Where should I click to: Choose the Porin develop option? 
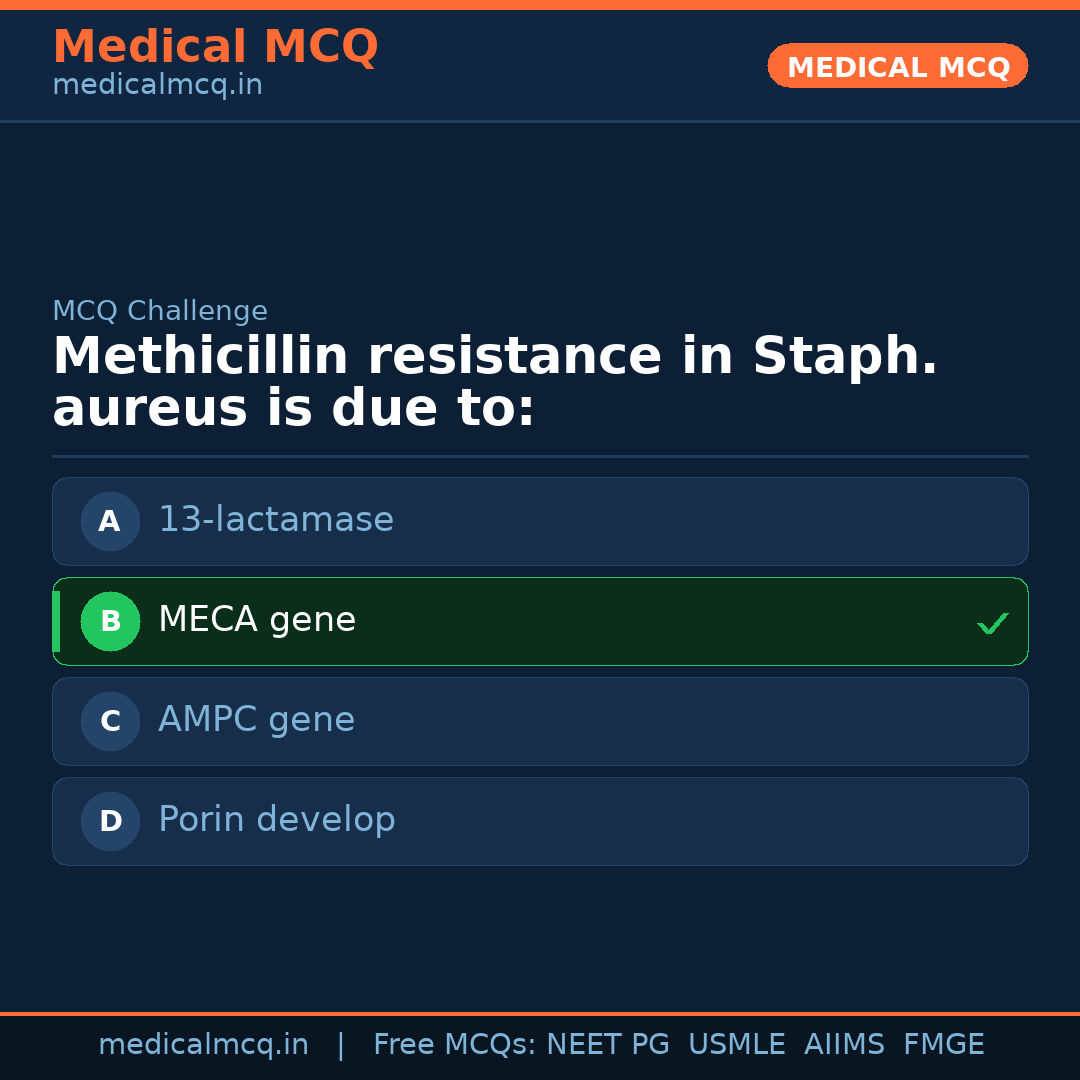tap(277, 820)
